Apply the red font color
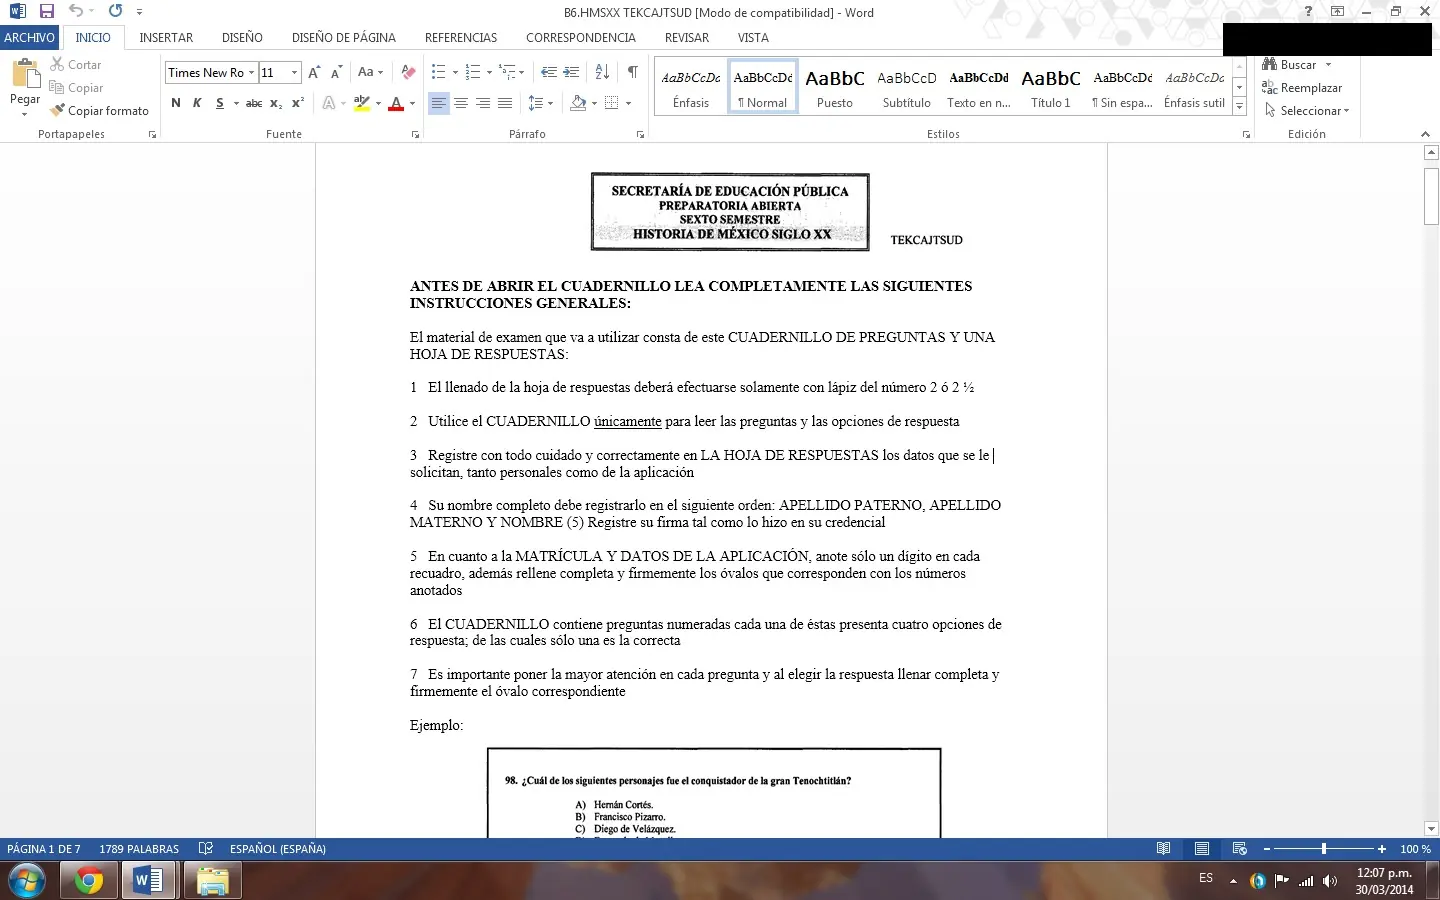The height and width of the screenshot is (900, 1440). click(x=396, y=103)
